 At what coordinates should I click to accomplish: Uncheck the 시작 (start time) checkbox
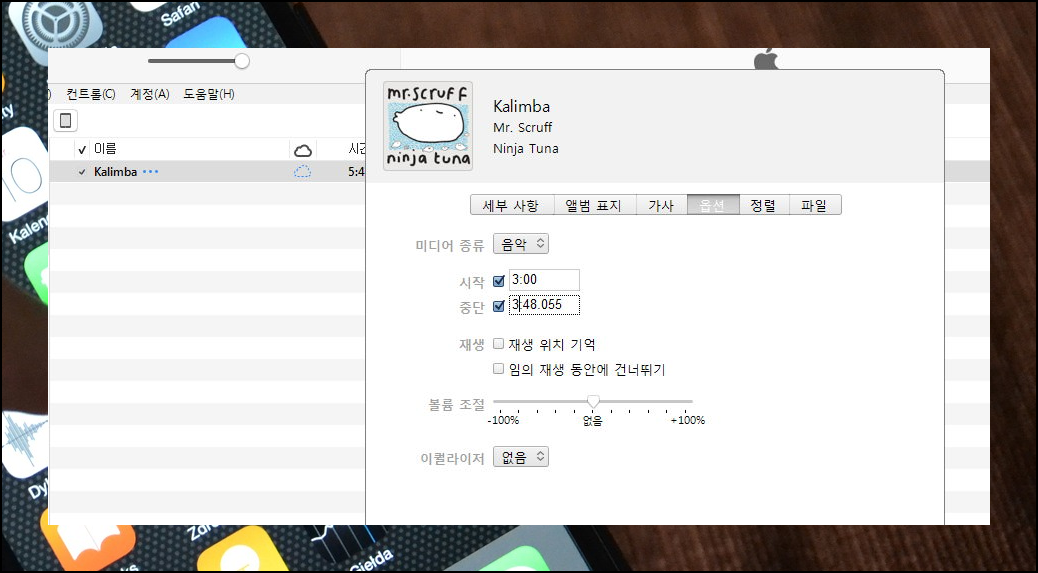coord(499,281)
